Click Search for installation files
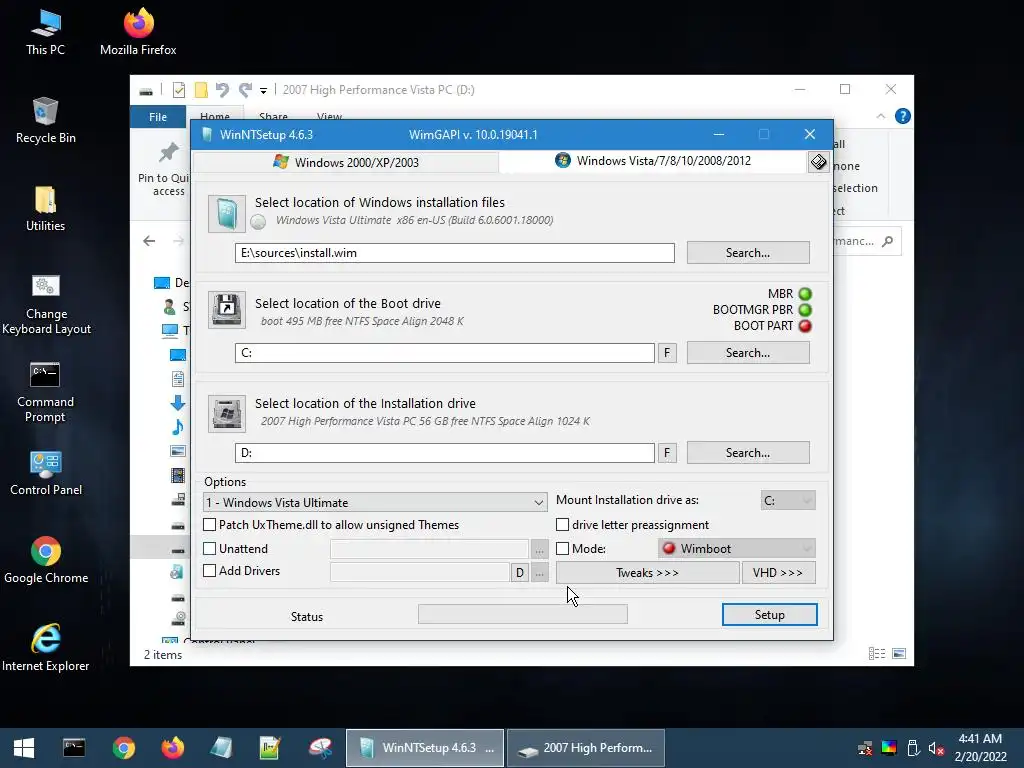 point(748,253)
